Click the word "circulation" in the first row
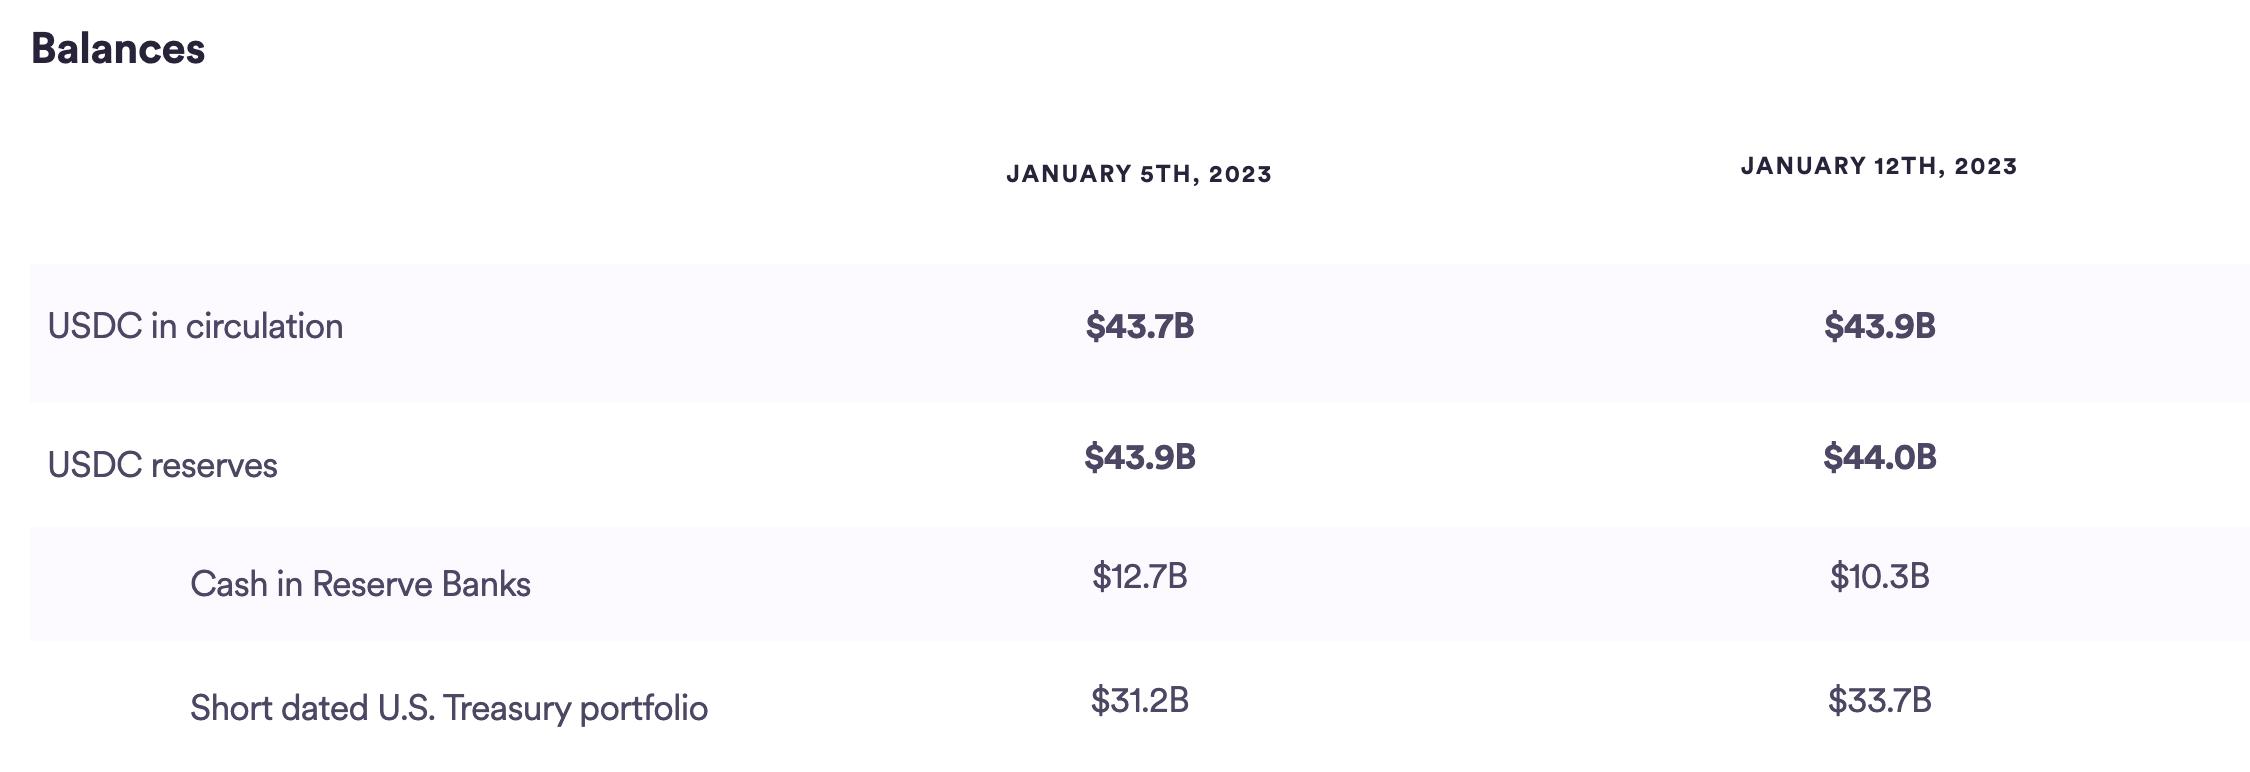 (264, 327)
